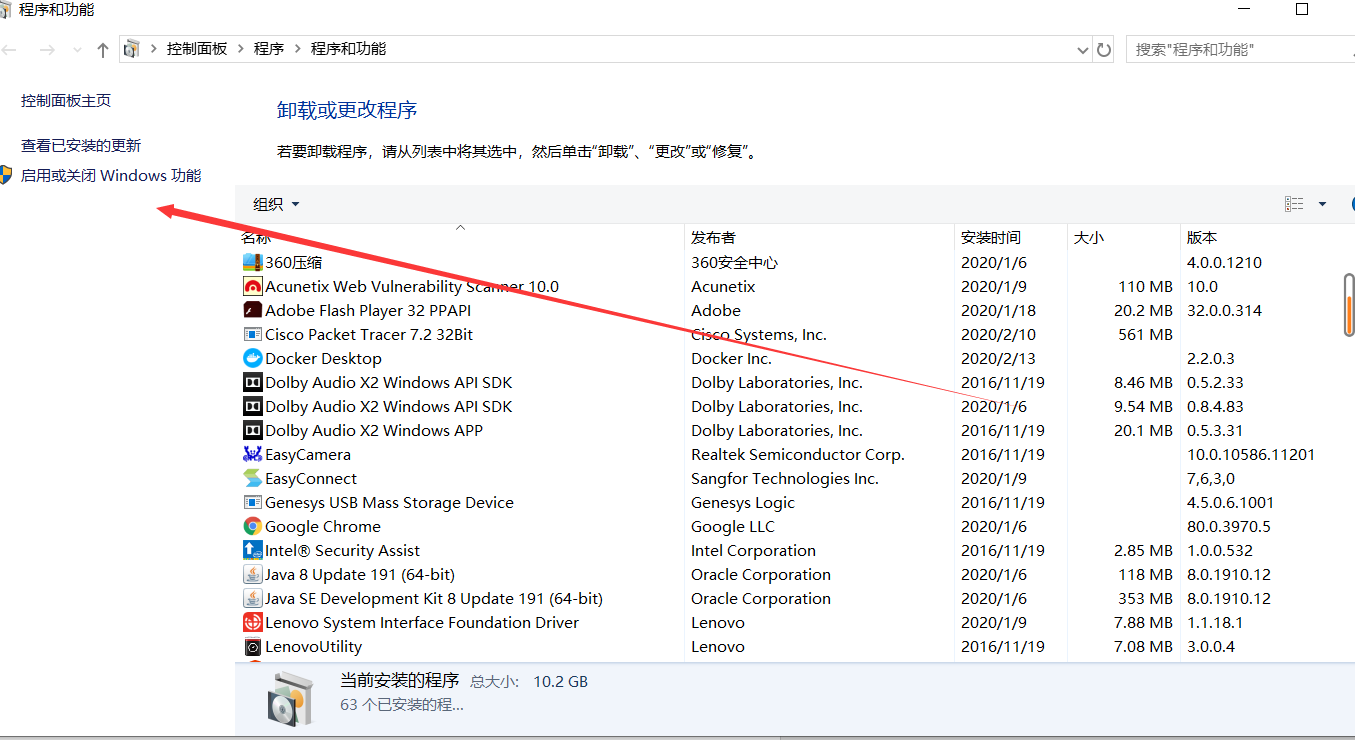Click the back navigation arrow
The height and width of the screenshot is (740, 1355).
point(10,49)
